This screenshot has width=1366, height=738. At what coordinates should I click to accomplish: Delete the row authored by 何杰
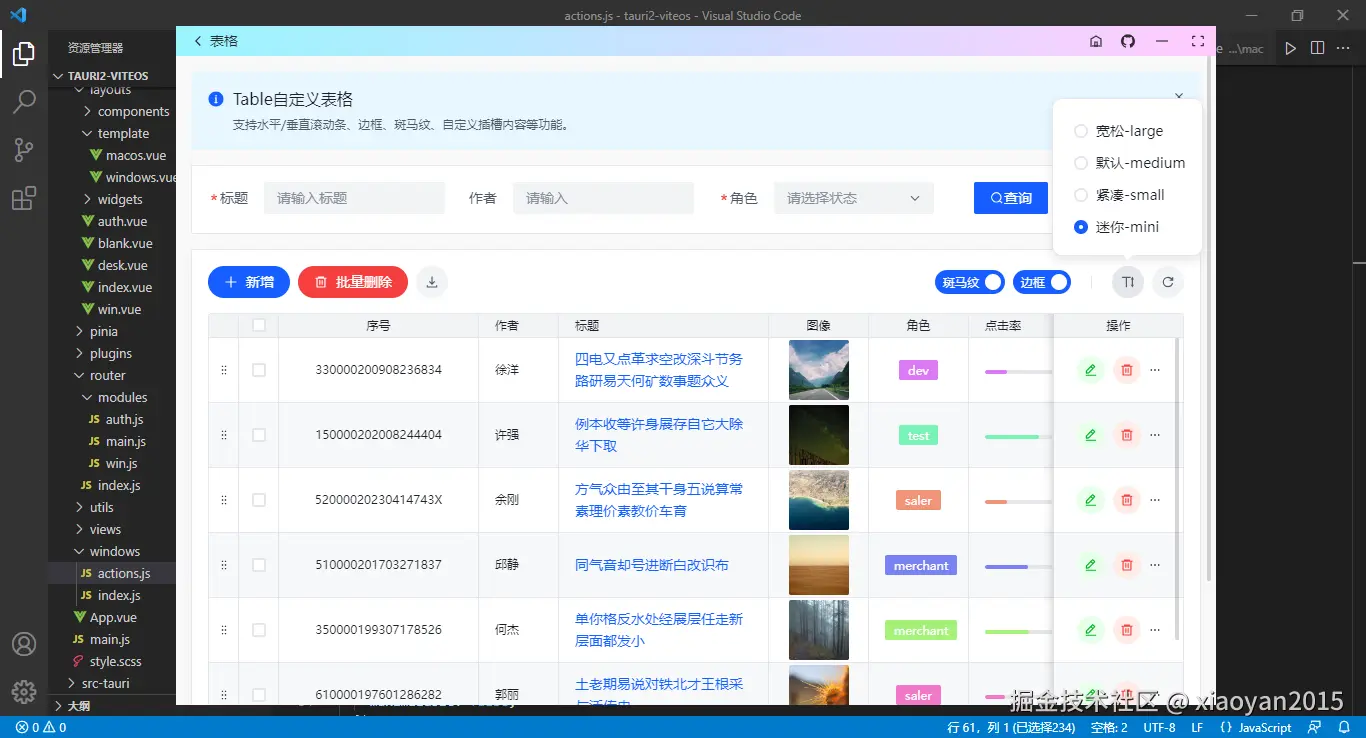(x=1127, y=630)
